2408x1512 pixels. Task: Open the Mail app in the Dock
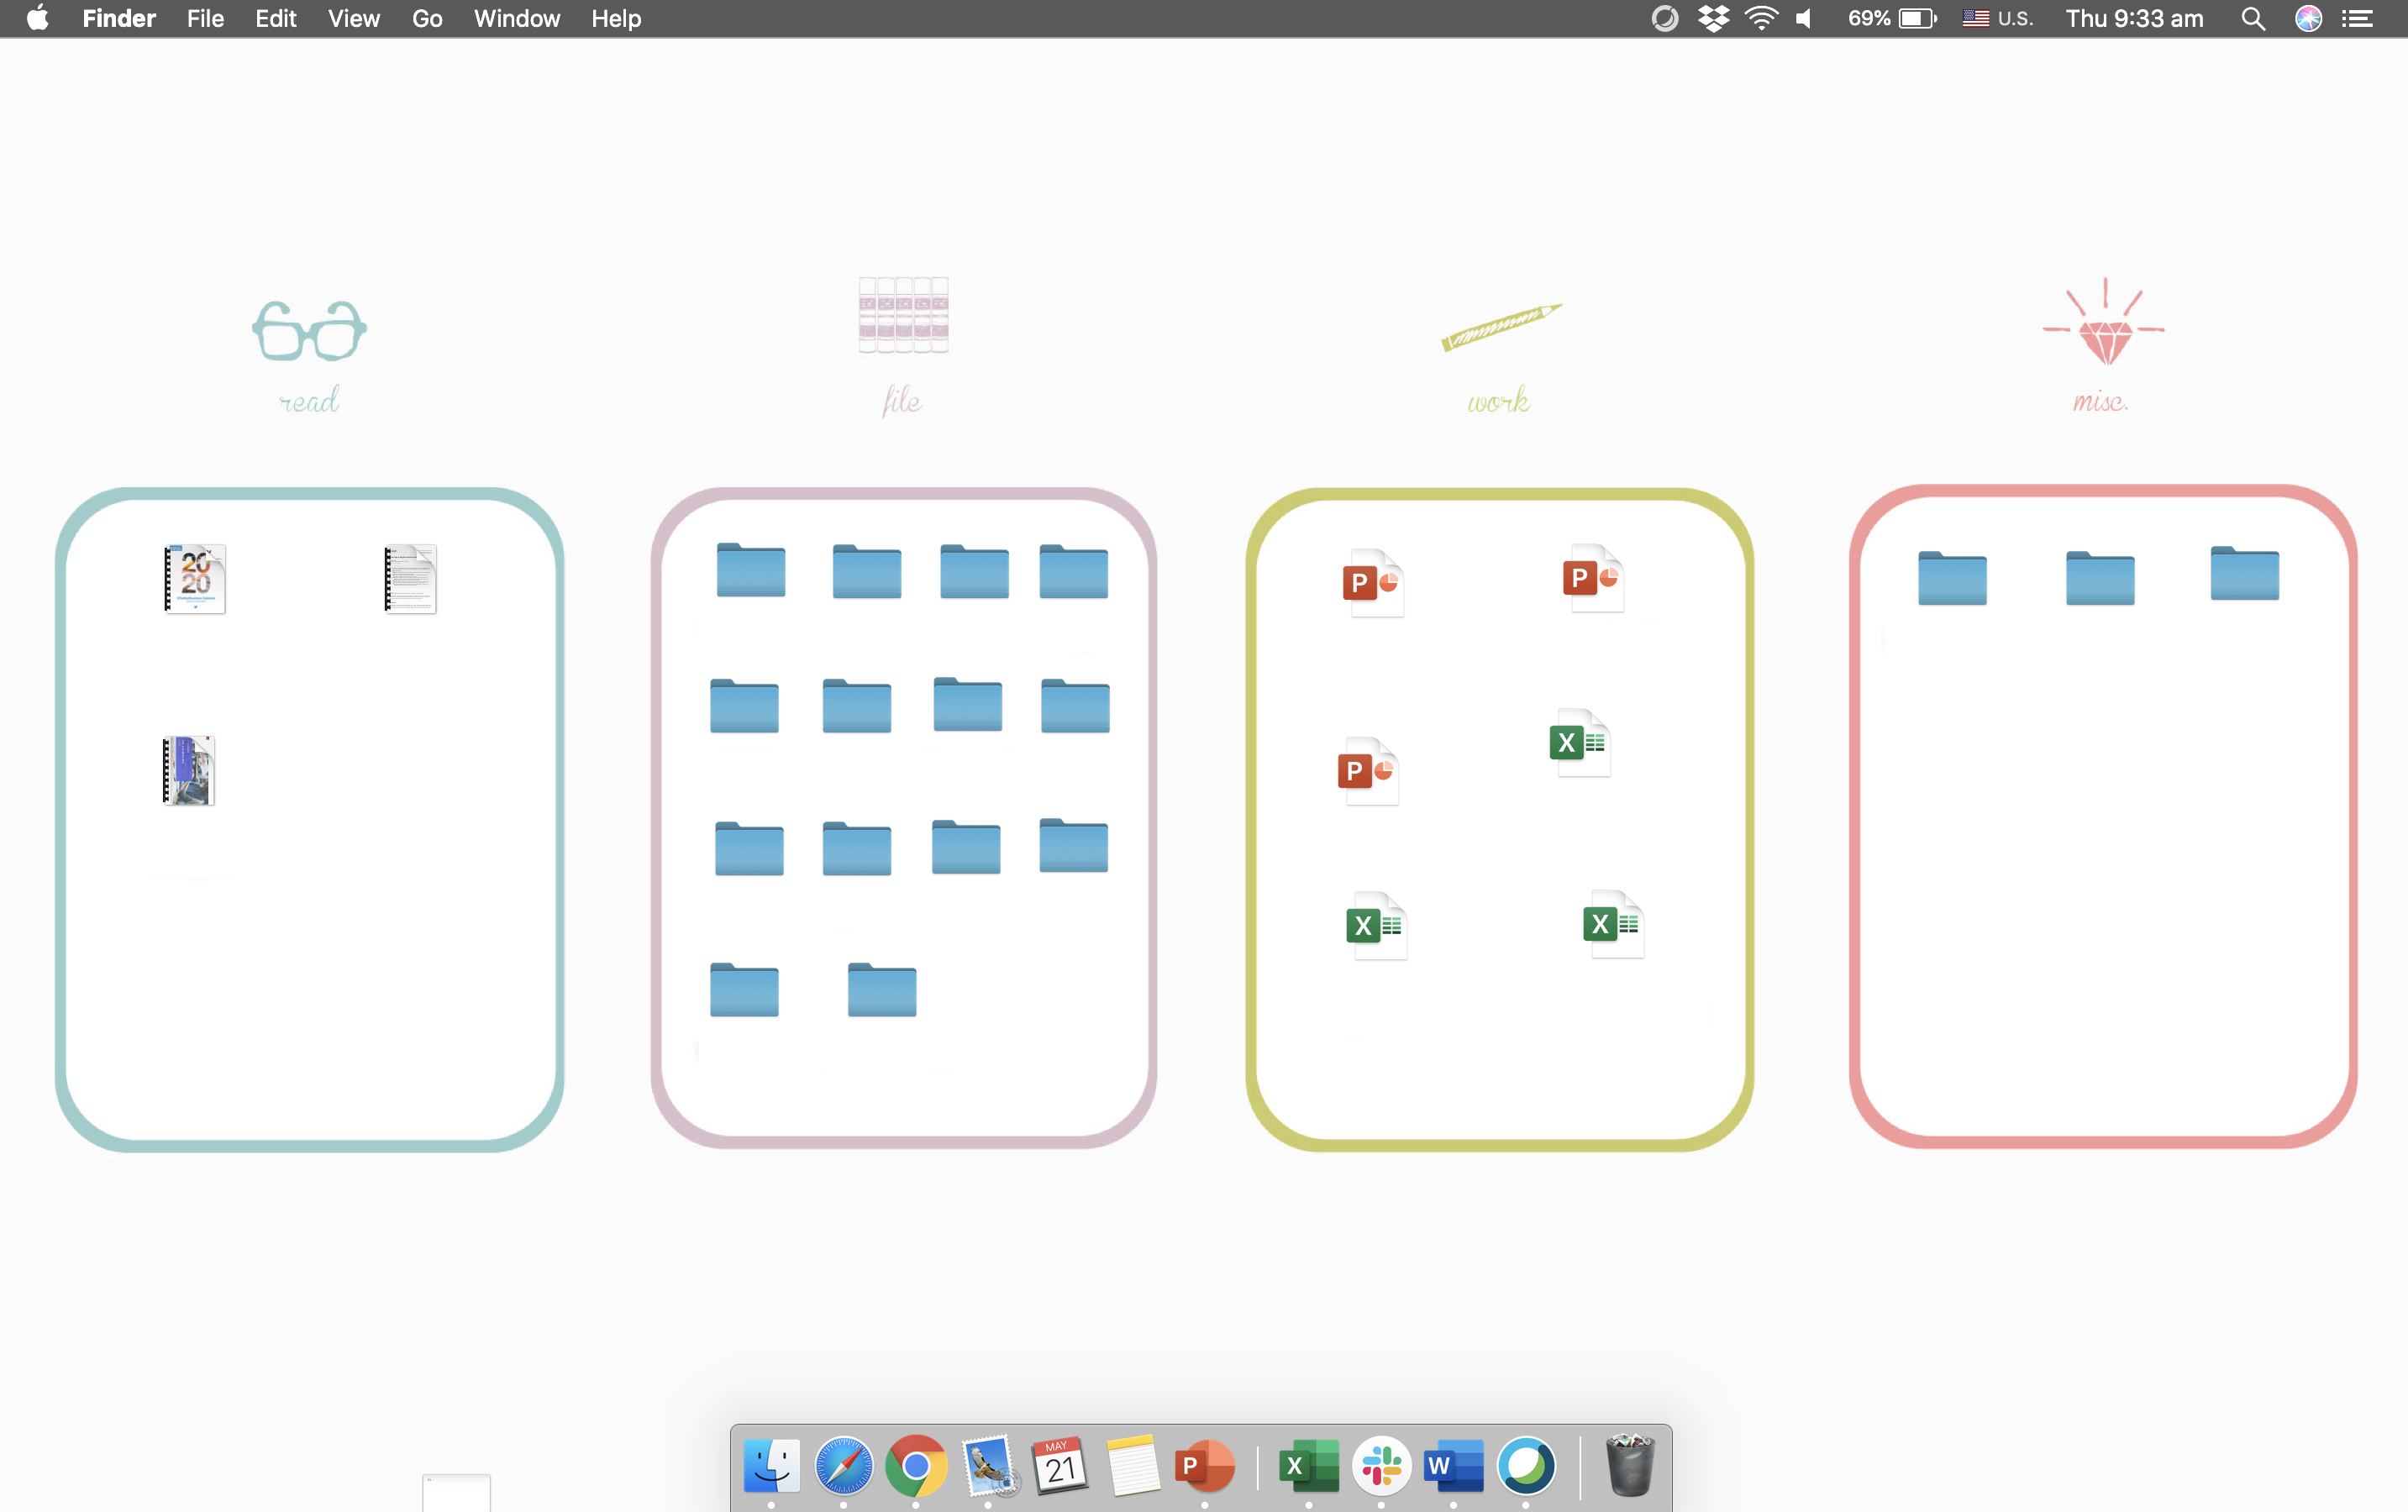[988, 1466]
